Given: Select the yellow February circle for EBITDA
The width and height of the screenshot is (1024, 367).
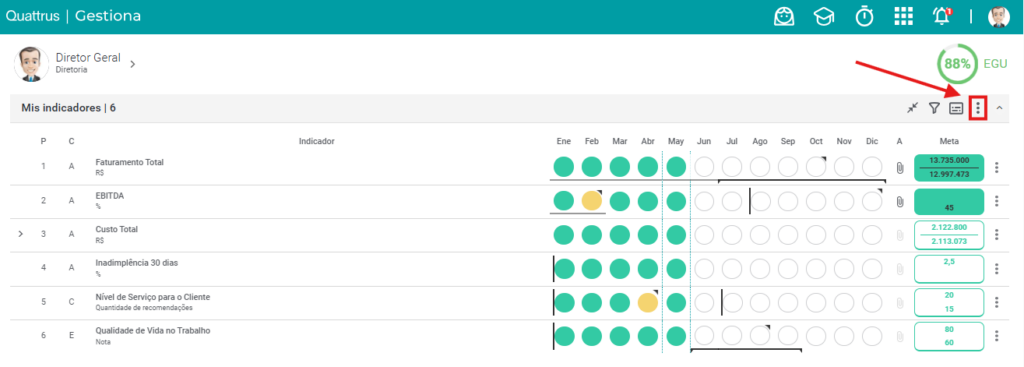Looking at the screenshot, I should [592, 200].
